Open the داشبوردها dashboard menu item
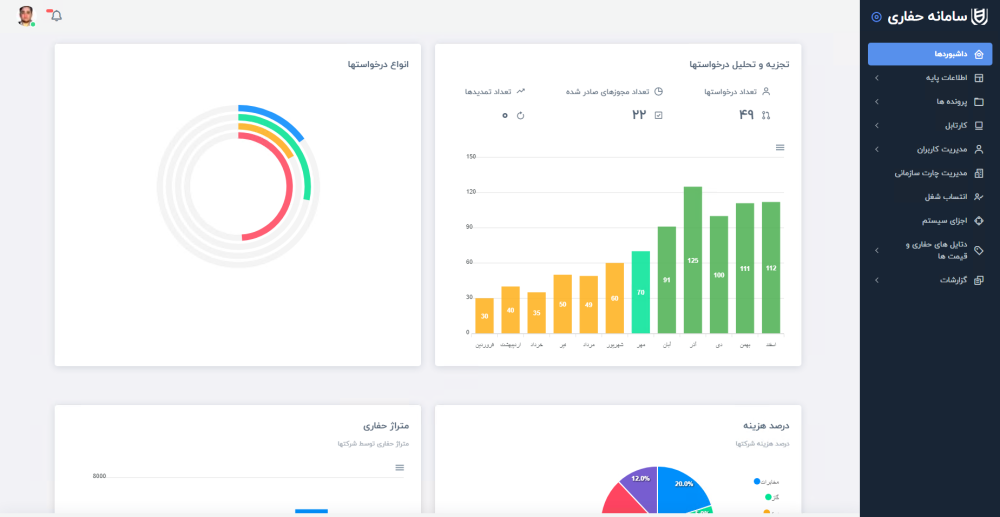The image size is (1000, 517). tap(930, 54)
